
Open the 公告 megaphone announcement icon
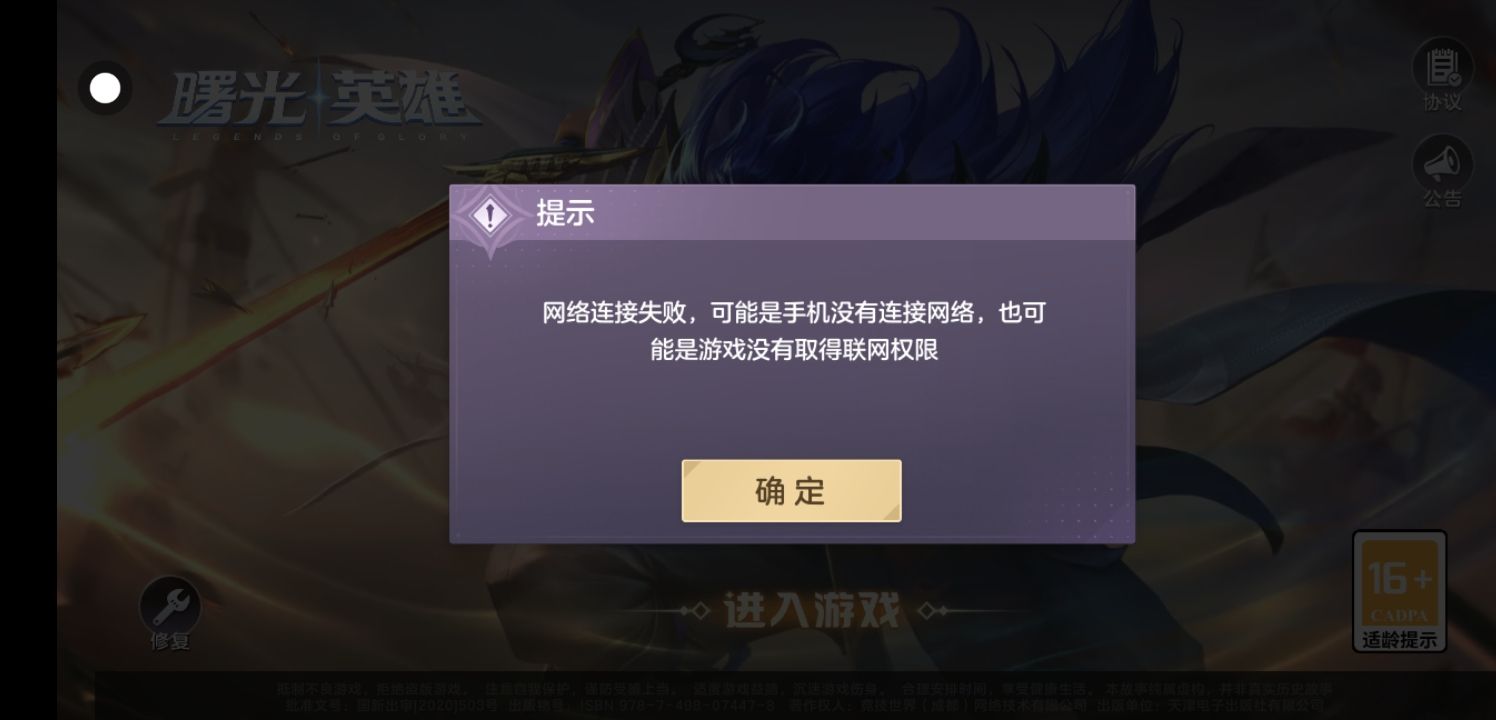1442,162
